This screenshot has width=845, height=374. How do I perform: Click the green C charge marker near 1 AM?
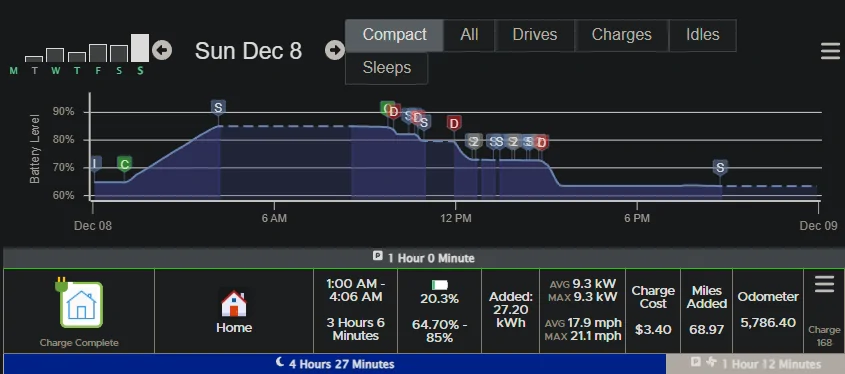click(124, 164)
